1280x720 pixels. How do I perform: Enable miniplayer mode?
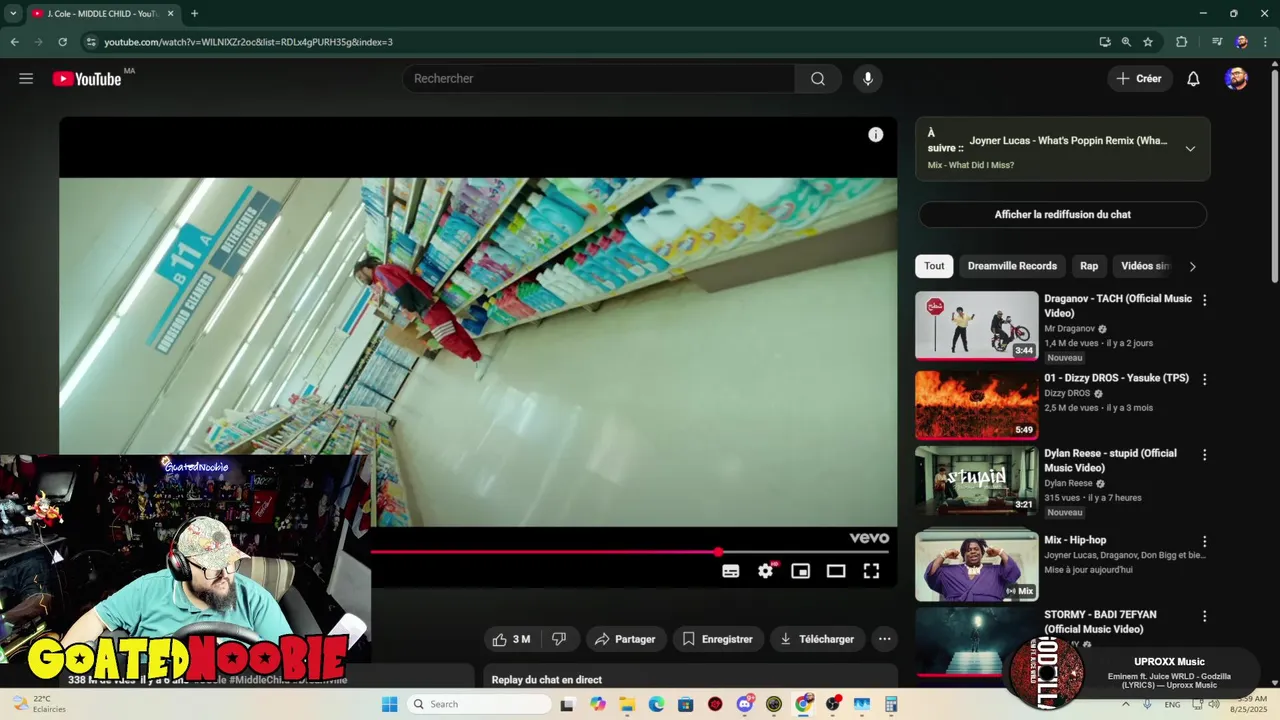tap(801, 571)
